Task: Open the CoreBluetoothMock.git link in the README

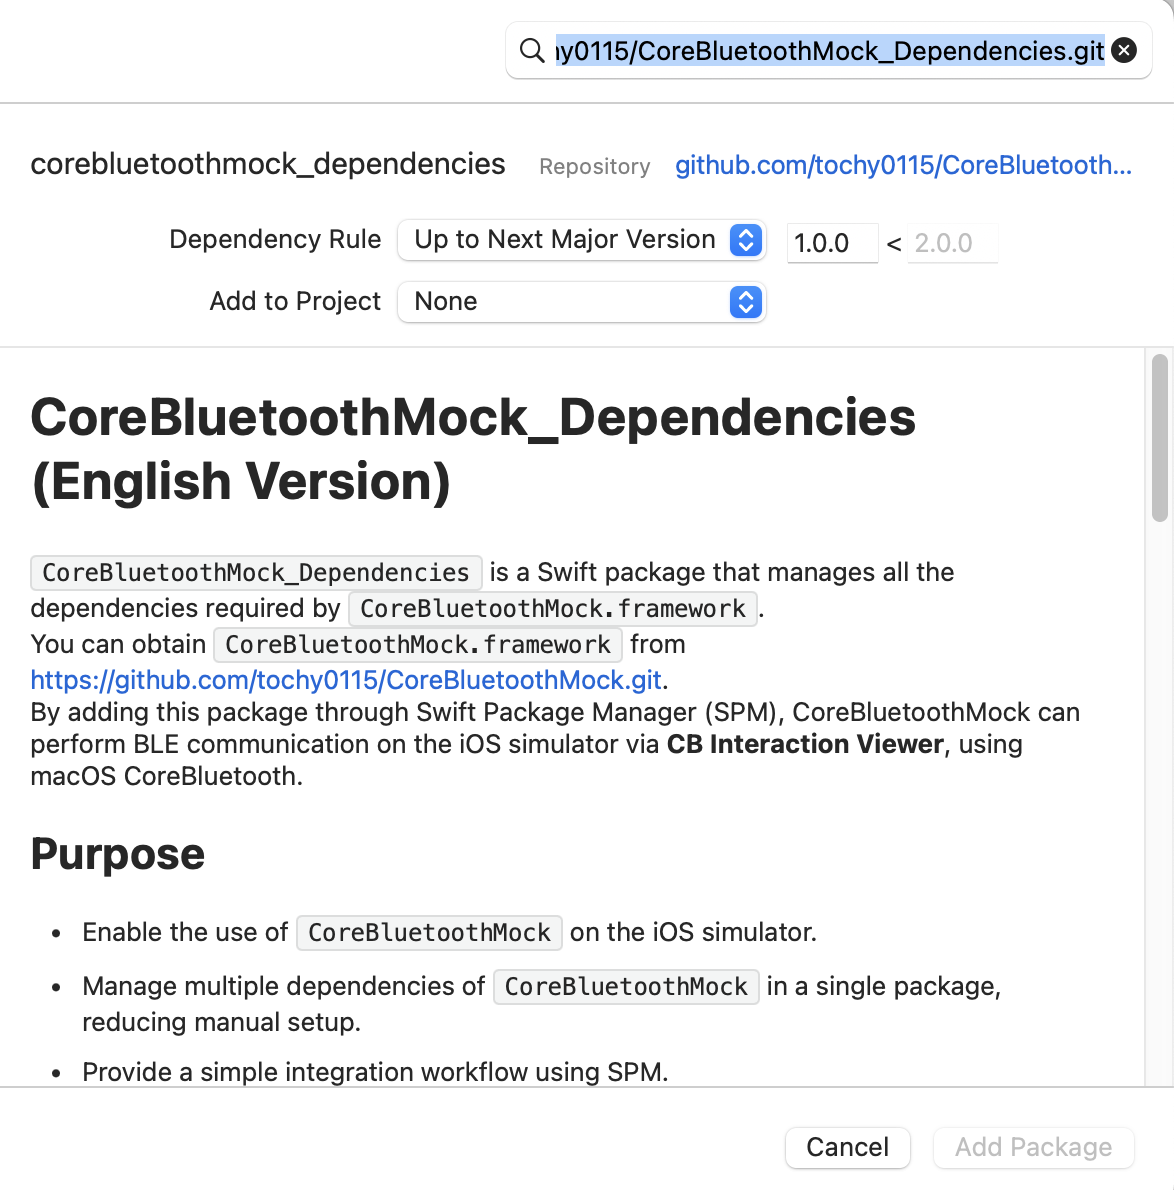Action: coord(346,680)
